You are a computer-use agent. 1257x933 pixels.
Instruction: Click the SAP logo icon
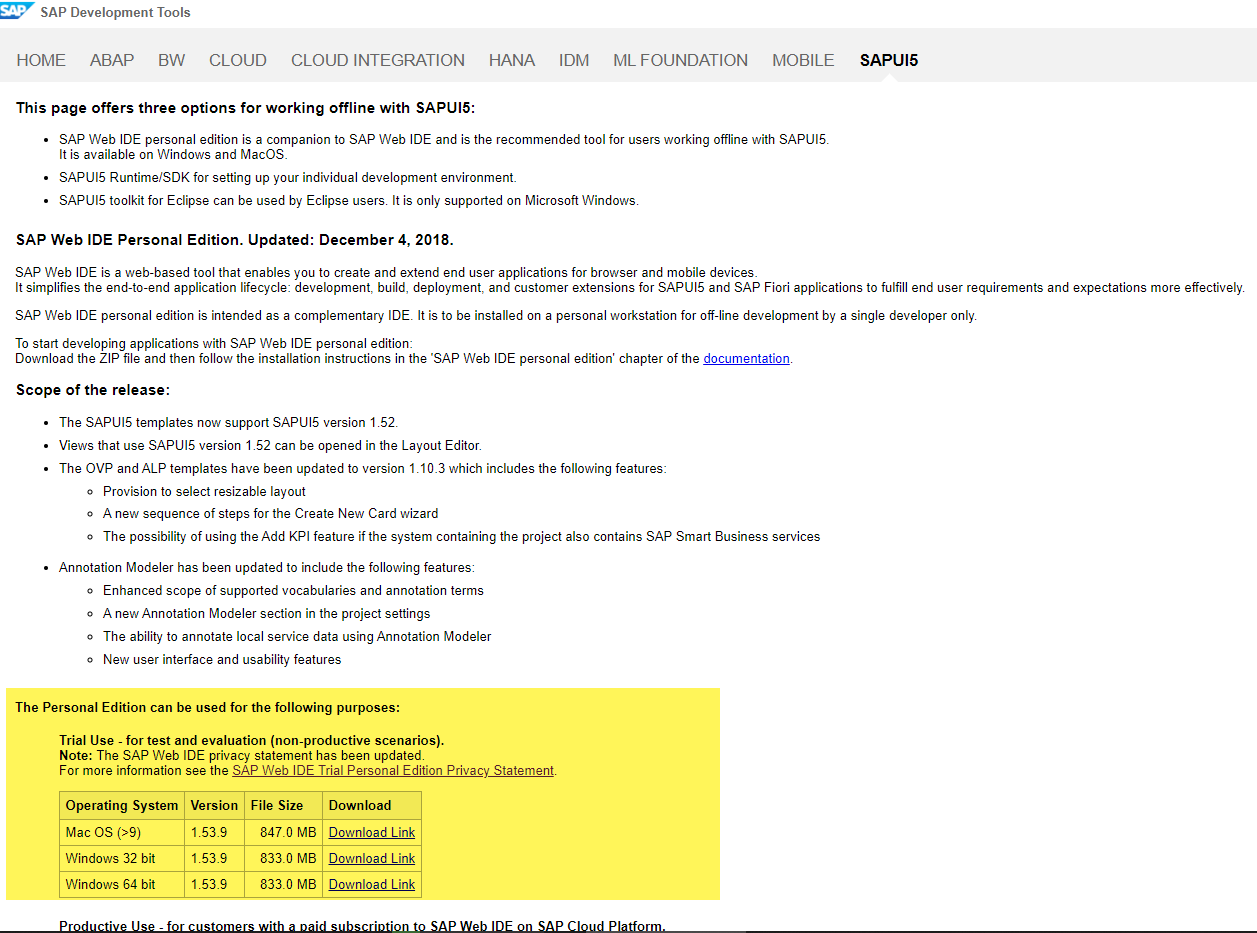click(17, 11)
